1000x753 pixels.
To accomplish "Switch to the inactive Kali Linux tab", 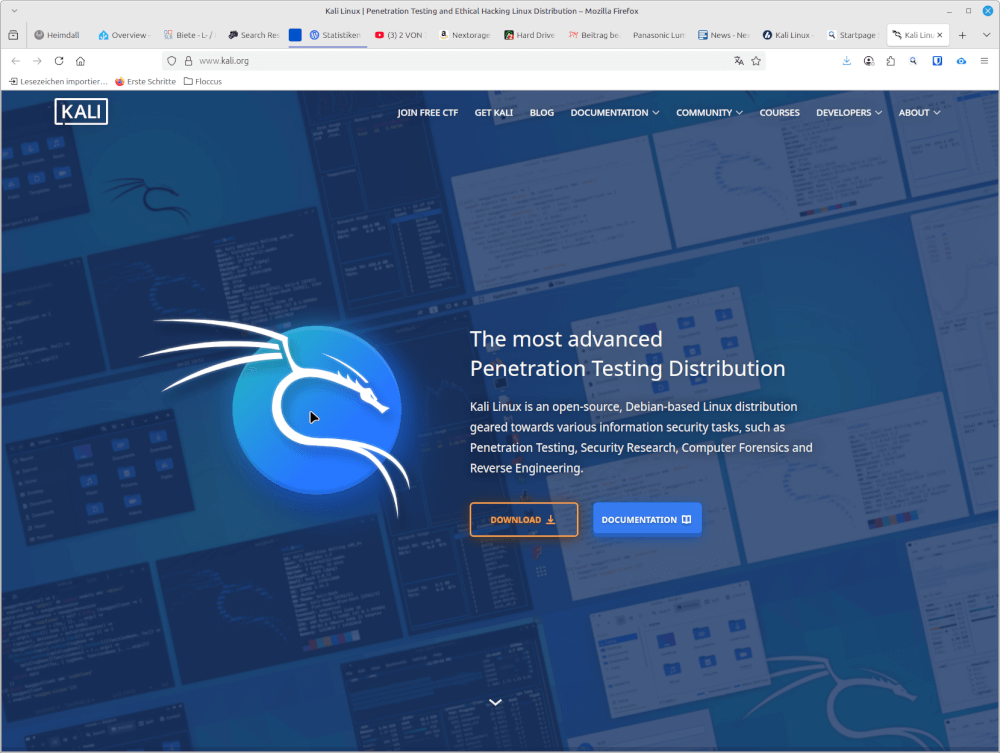I will [788, 35].
